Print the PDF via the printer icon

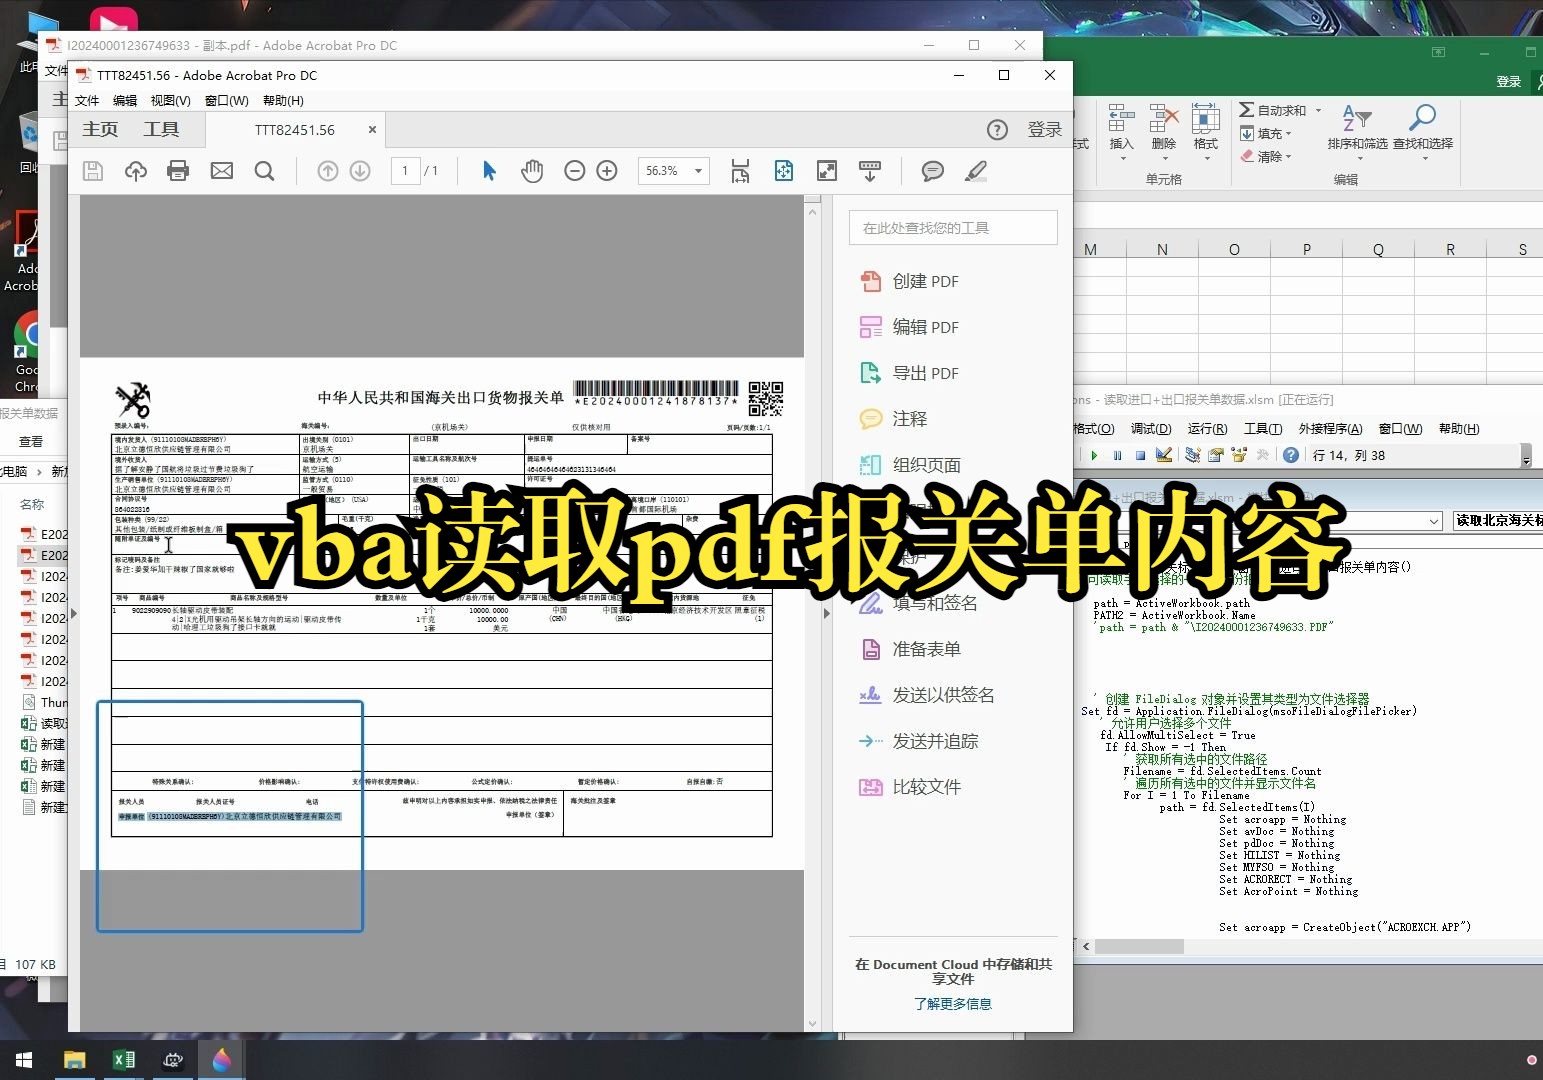click(x=178, y=170)
